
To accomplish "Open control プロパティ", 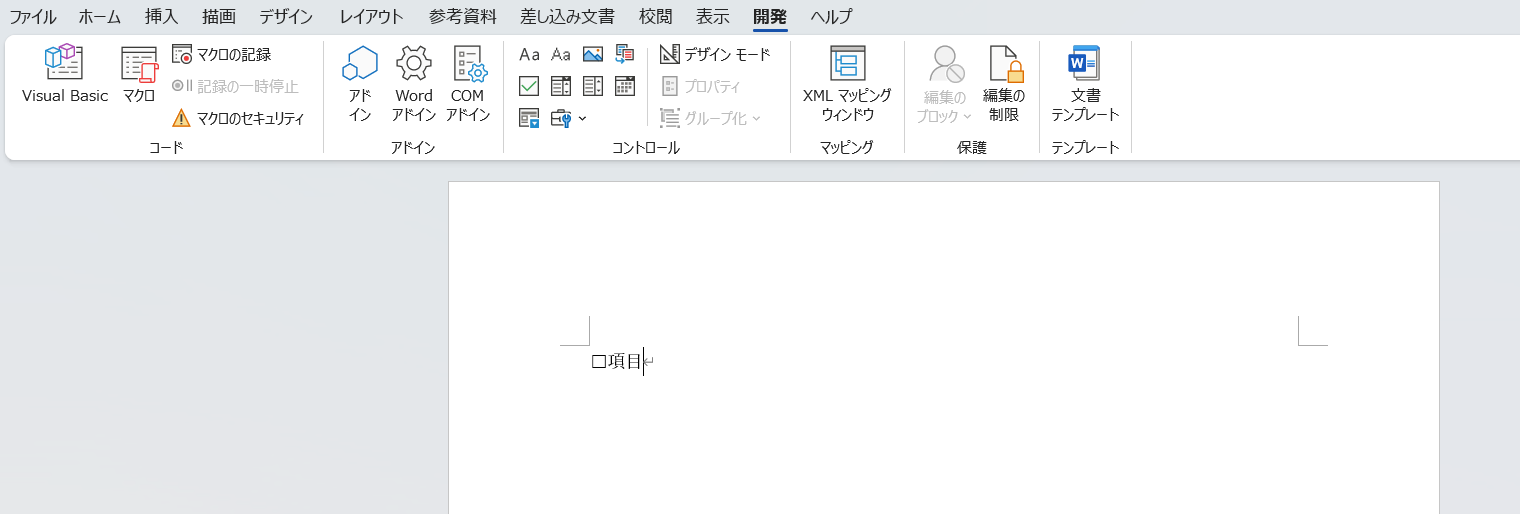I will 701,86.
